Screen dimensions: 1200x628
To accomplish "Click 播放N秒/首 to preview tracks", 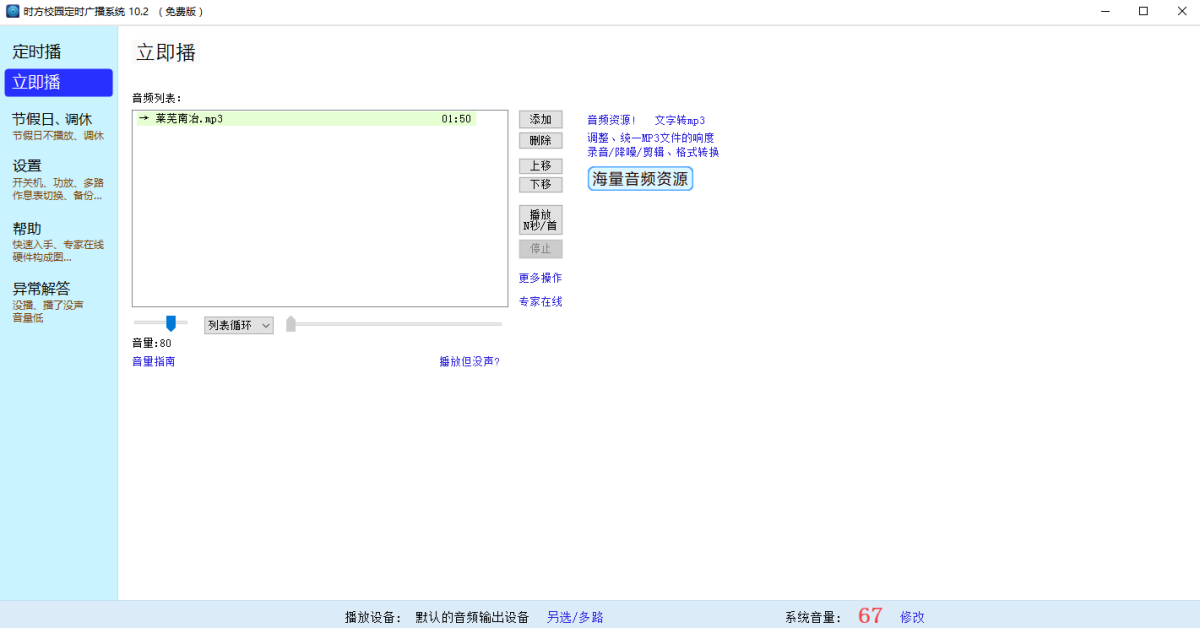I will tap(540, 219).
